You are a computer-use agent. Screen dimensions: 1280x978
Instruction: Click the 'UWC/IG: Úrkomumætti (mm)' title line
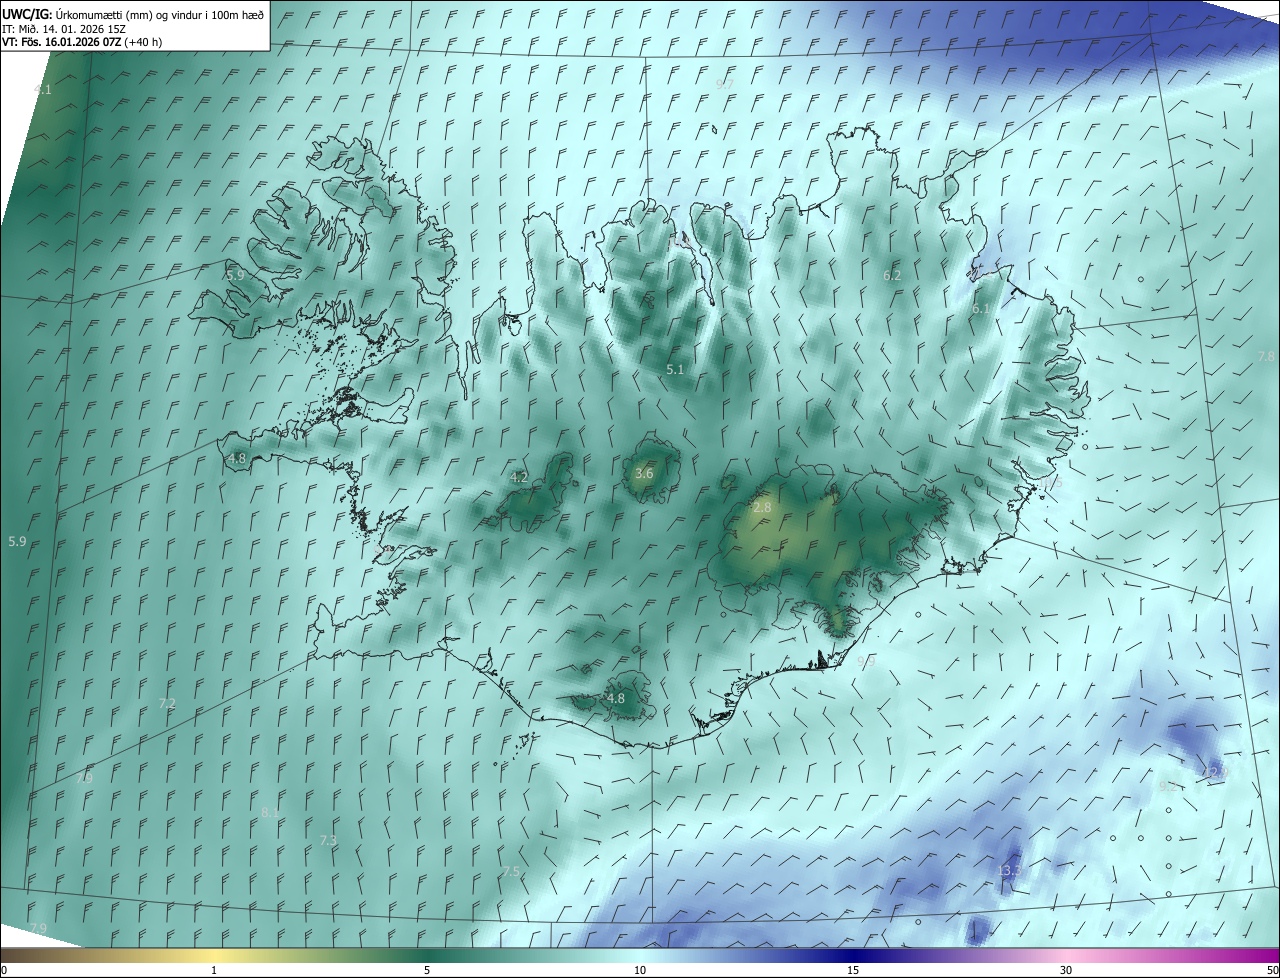(x=134, y=14)
